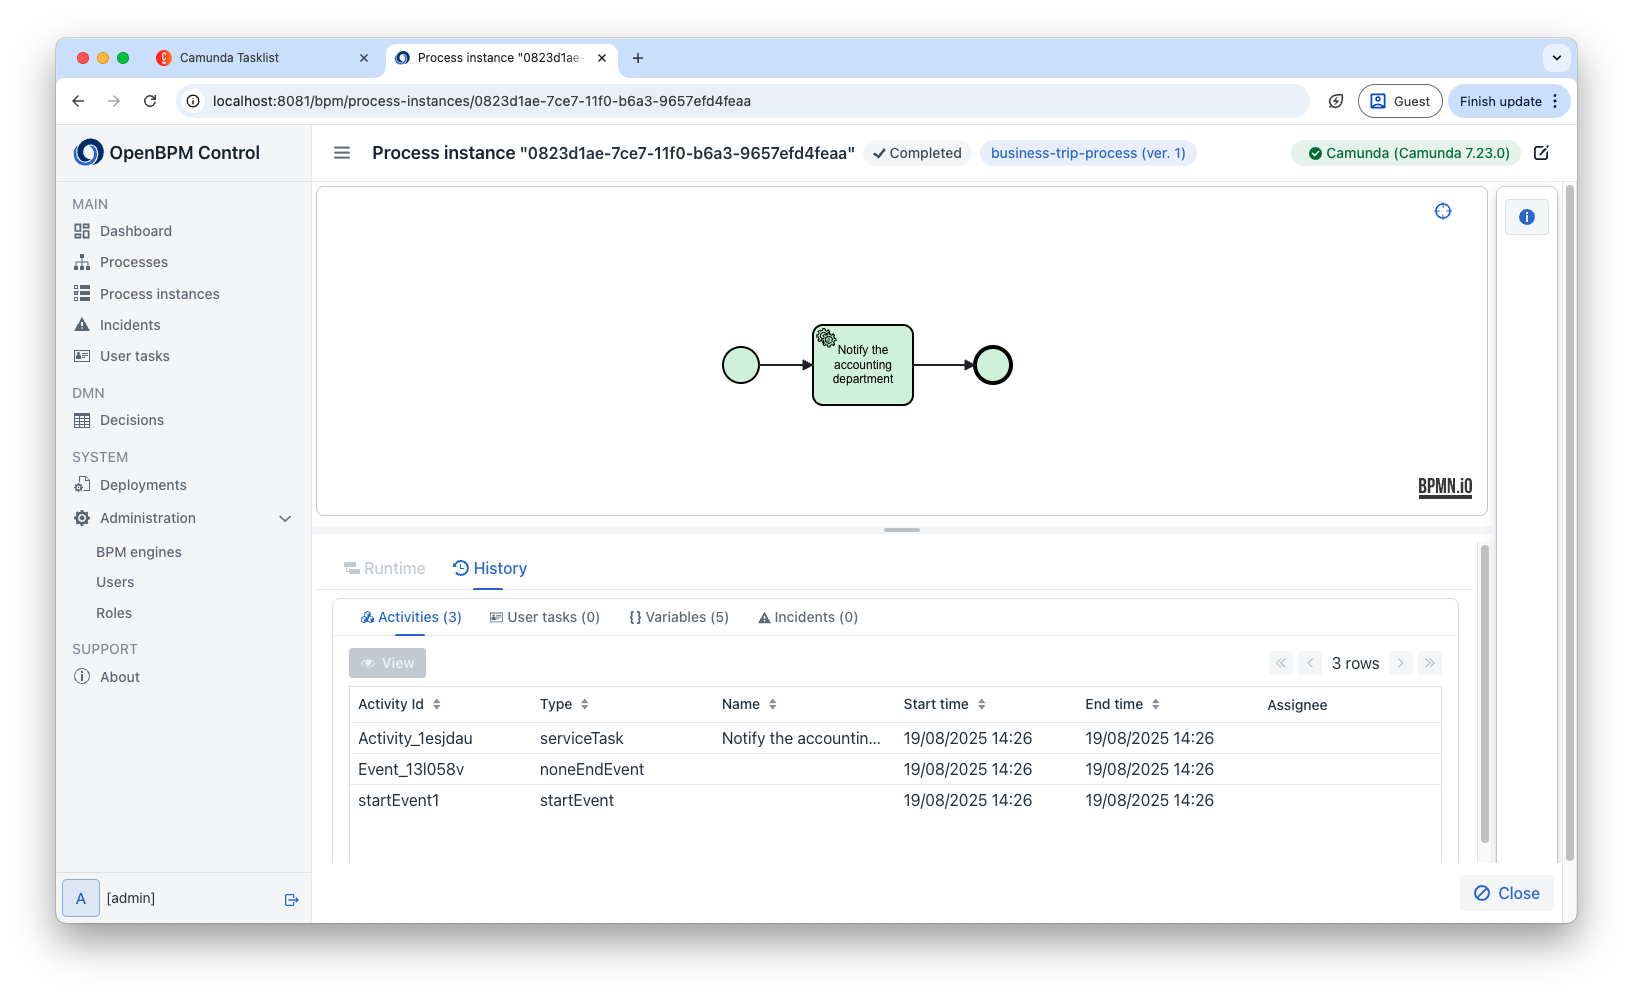Click the hamburger menu toggle icon
The width and height of the screenshot is (1633, 997).
coord(342,153)
